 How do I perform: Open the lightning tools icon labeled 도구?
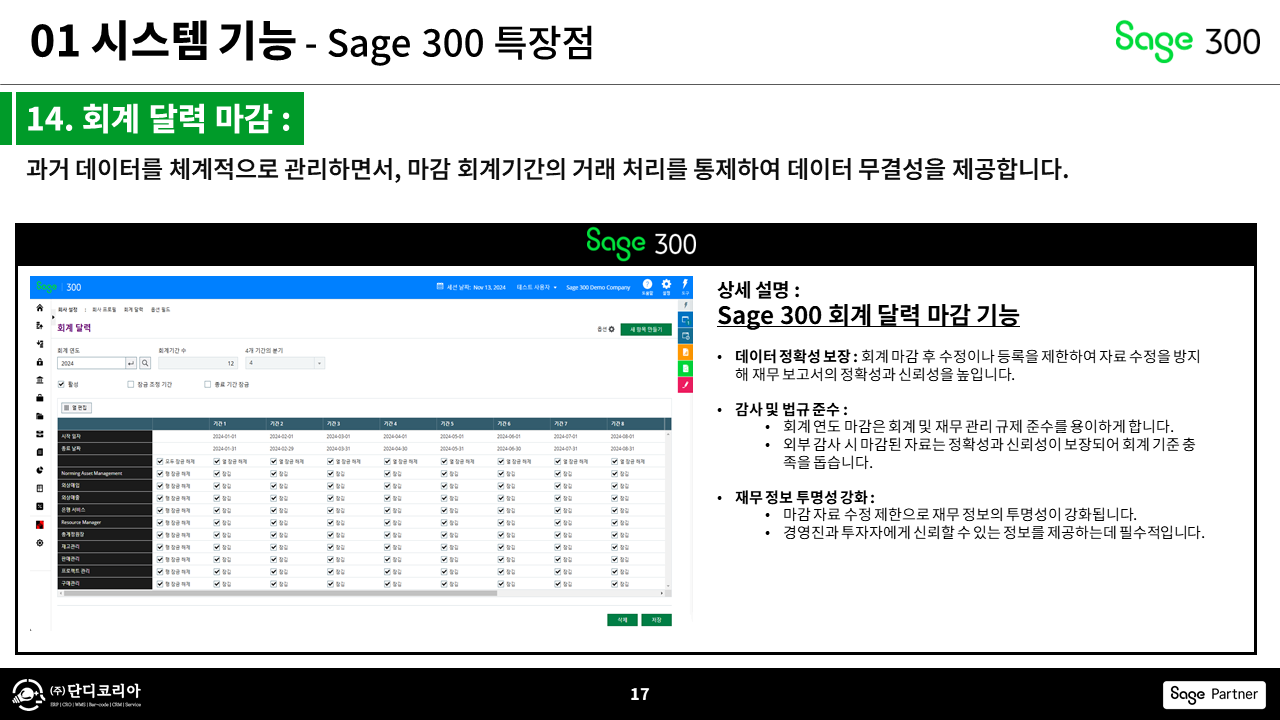(685, 286)
